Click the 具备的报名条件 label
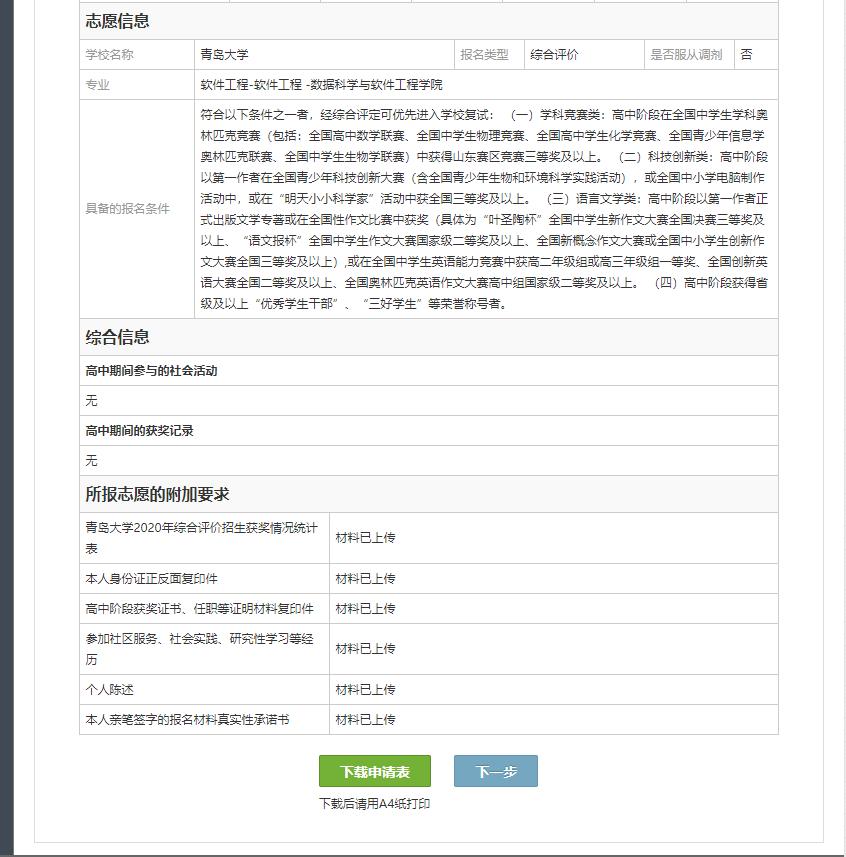Image resolution: width=846 pixels, height=857 pixels. [128, 209]
